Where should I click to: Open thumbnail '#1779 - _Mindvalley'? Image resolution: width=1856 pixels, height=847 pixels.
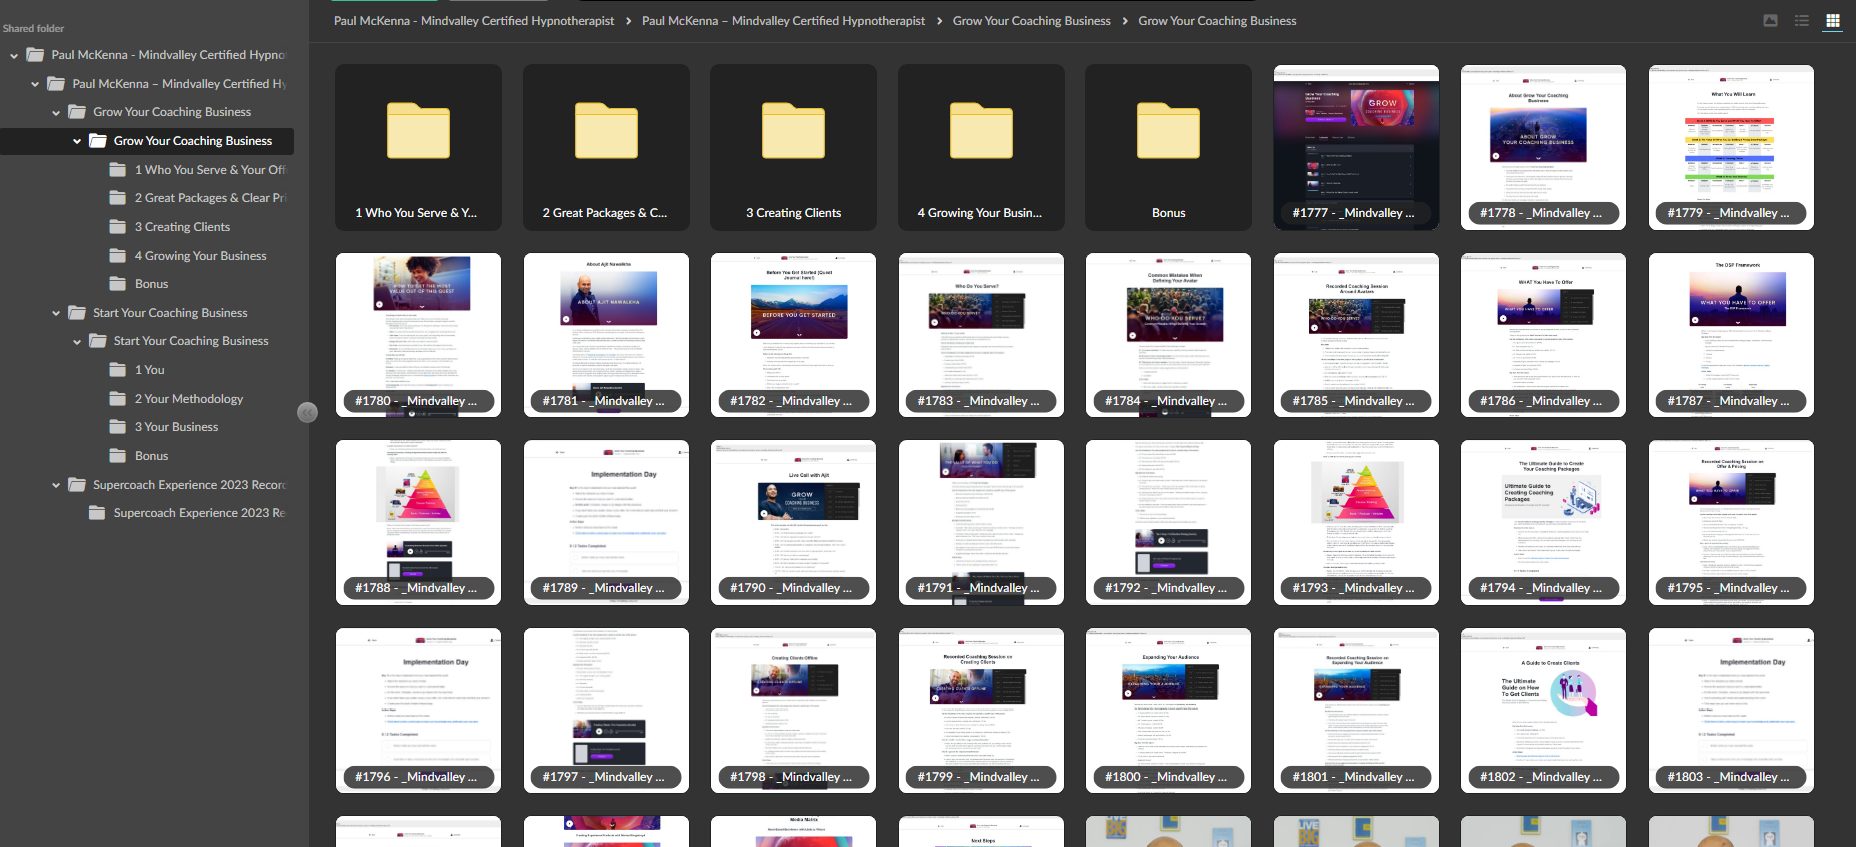(x=1731, y=148)
